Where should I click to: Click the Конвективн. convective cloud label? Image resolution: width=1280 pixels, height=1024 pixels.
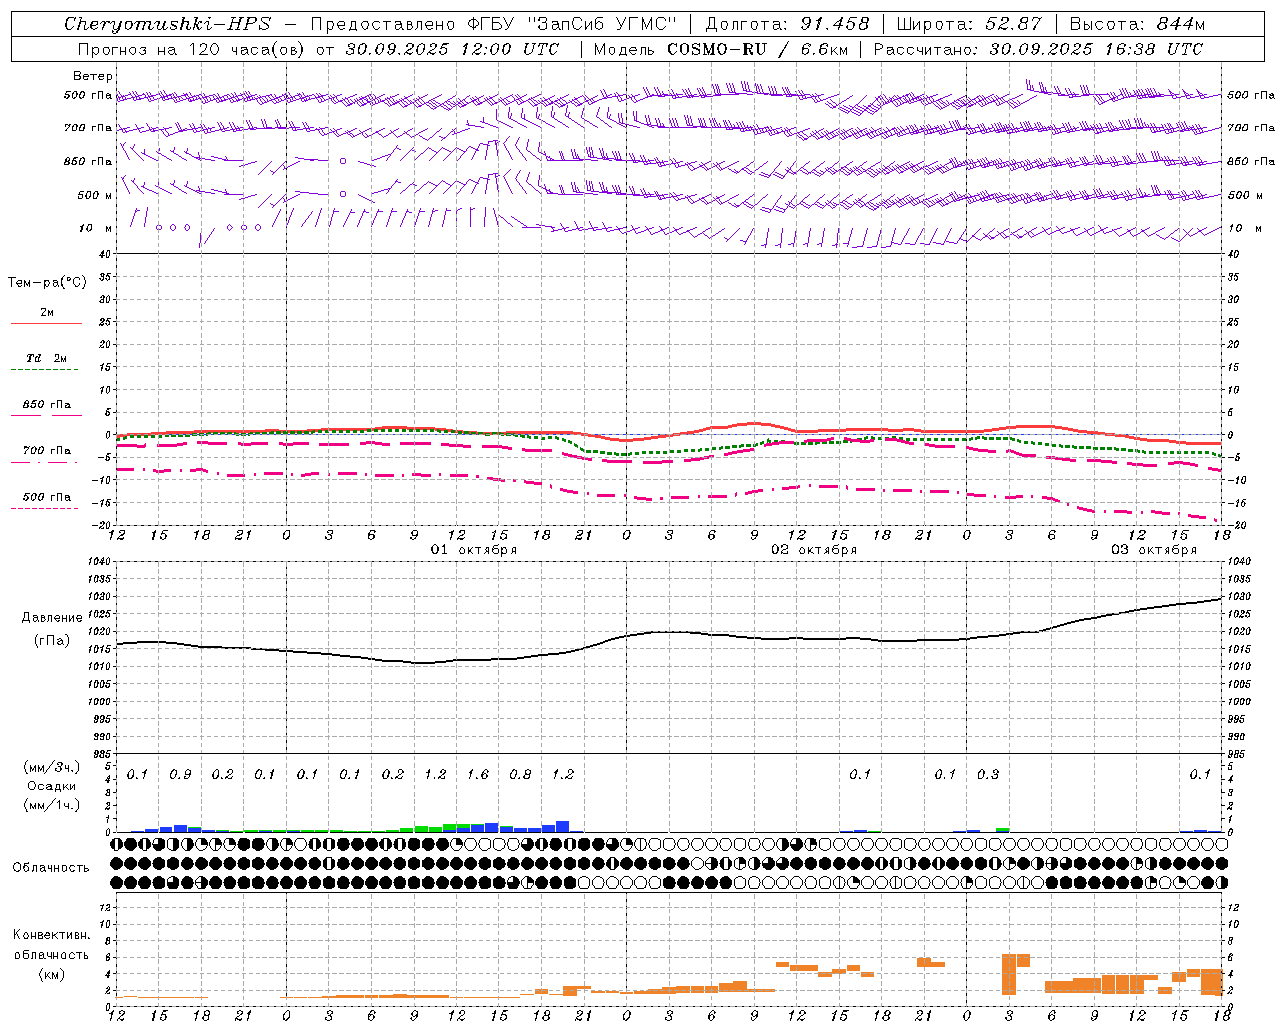(52, 935)
